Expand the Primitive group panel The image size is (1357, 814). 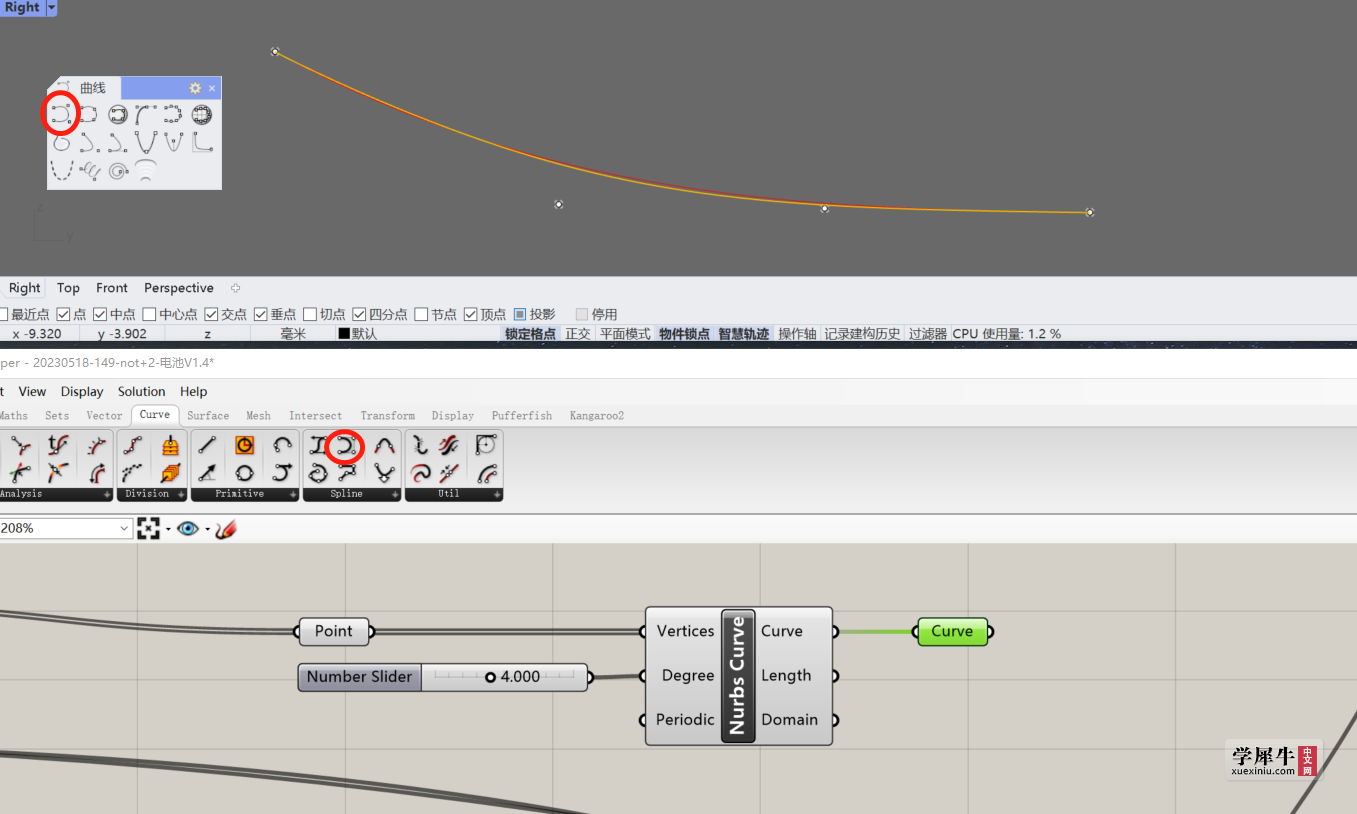tap(293, 494)
